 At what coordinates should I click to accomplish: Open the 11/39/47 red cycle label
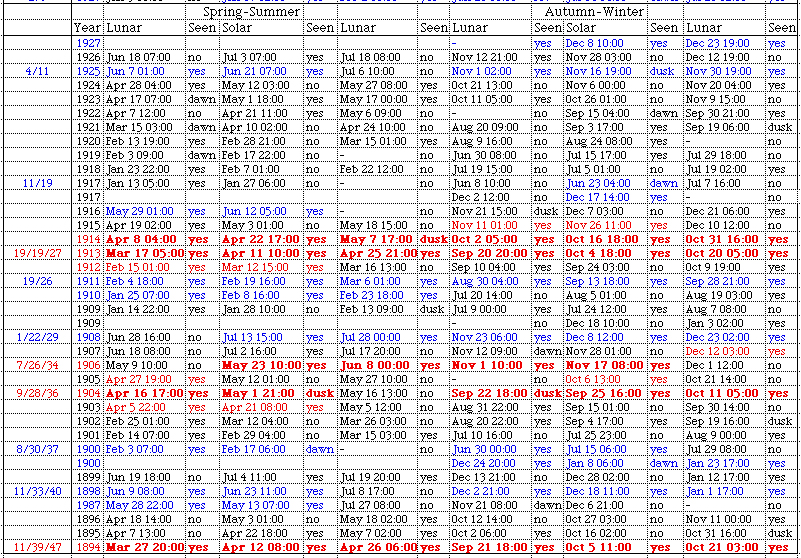(36, 548)
